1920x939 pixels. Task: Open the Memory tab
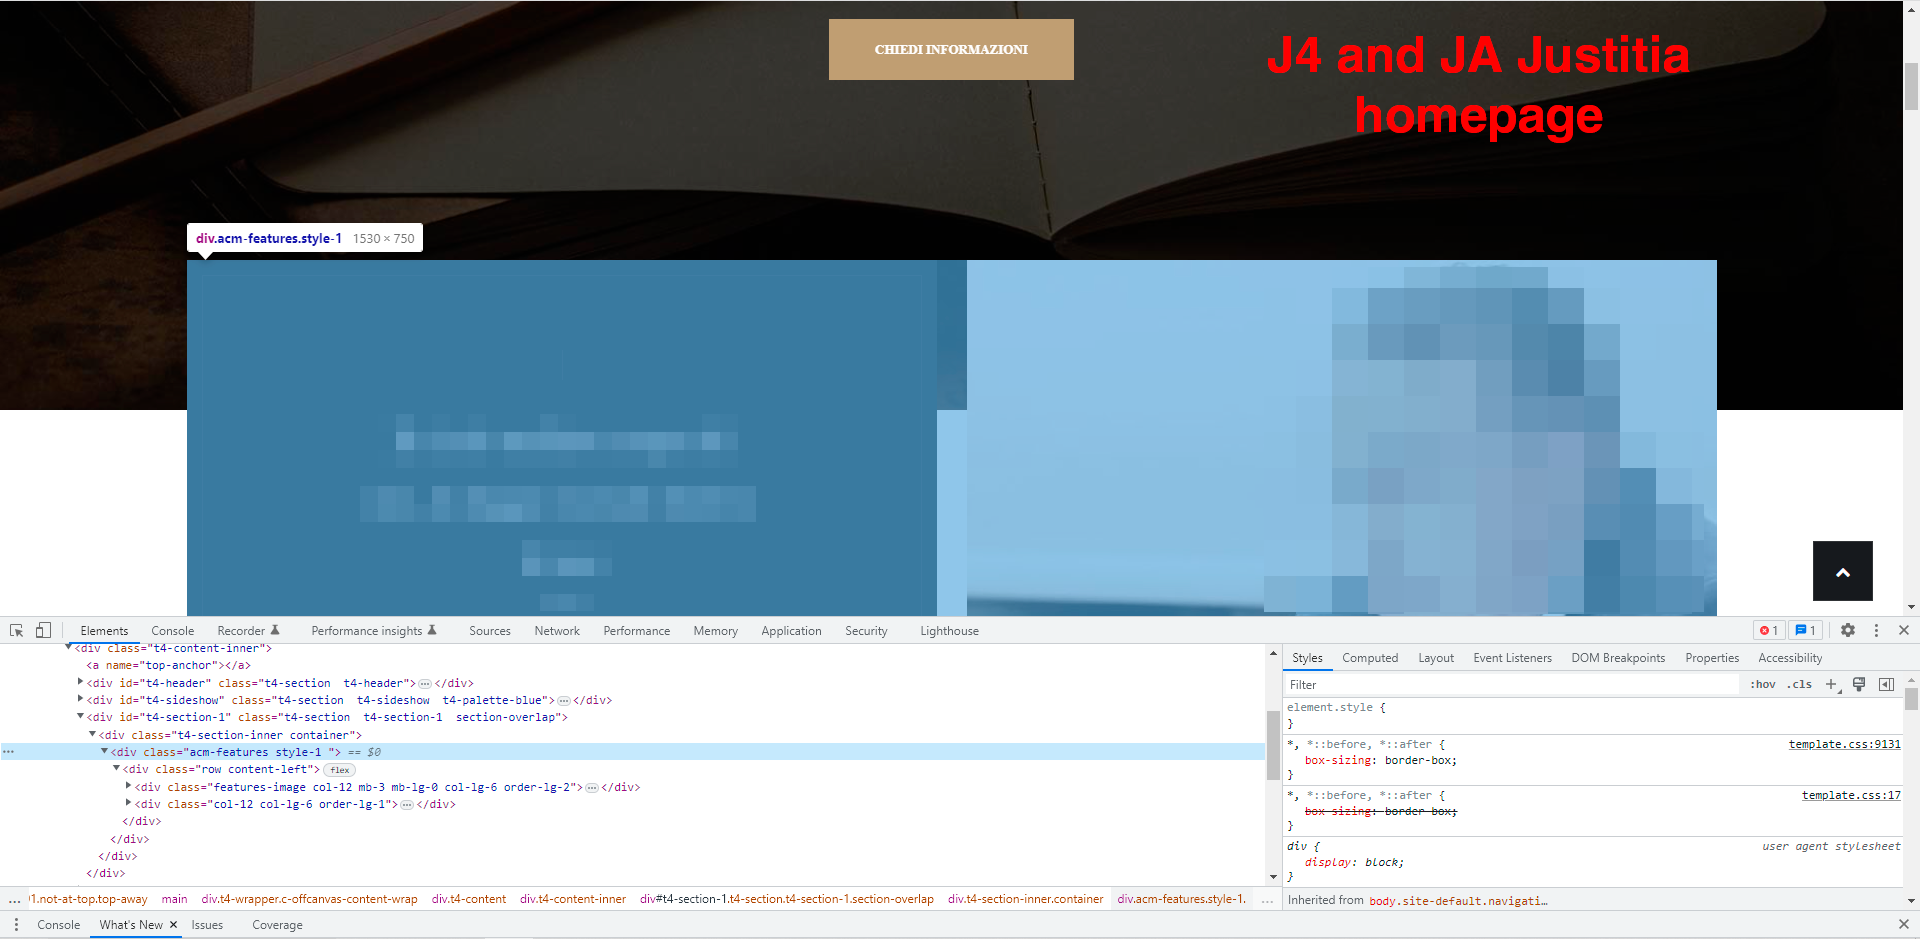pyautogui.click(x=716, y=631)
